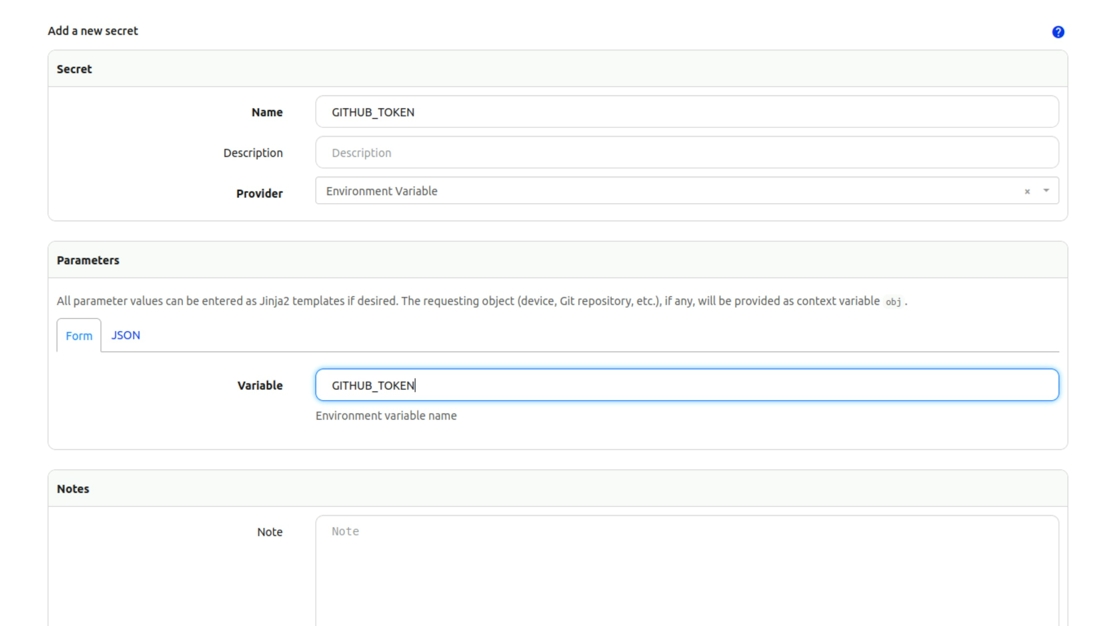Click the "Add a new secret" heading
Viewport: 1120px width, 626px height.
click(x=93, y=31)
